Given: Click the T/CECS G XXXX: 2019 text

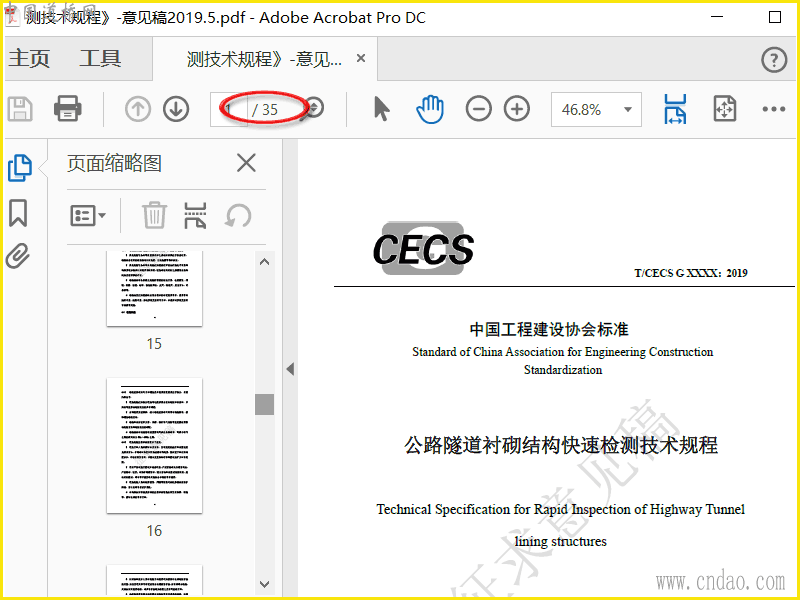Looking at the screenshot, I should click(x=691, y=273).
